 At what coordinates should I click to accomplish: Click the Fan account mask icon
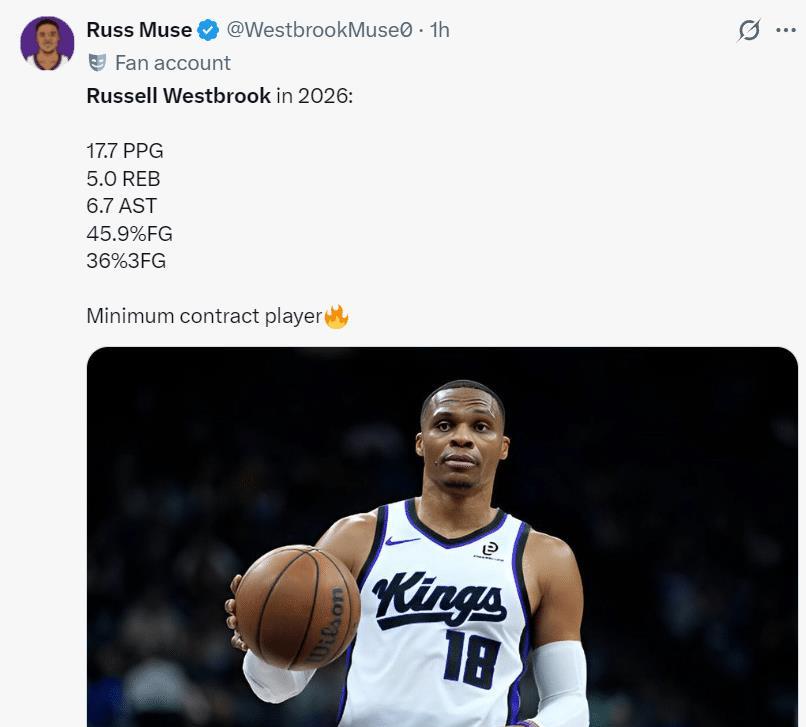[x=97, y=63]
